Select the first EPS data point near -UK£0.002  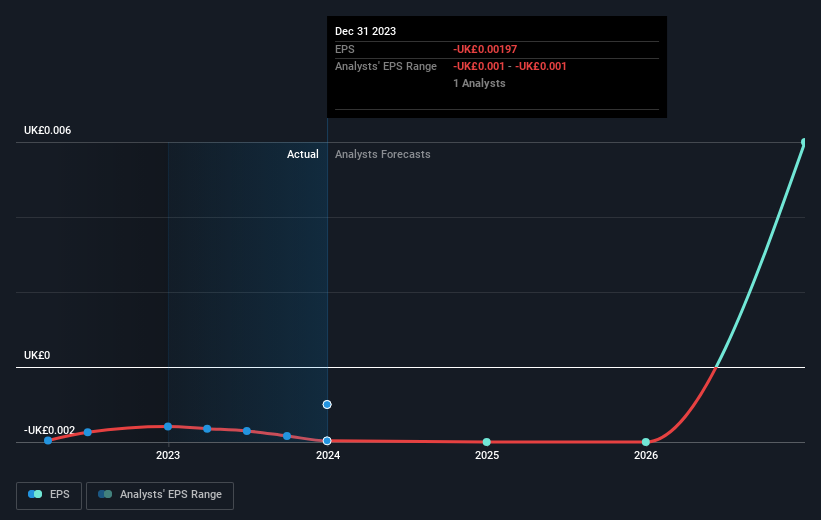click(48, 440)
